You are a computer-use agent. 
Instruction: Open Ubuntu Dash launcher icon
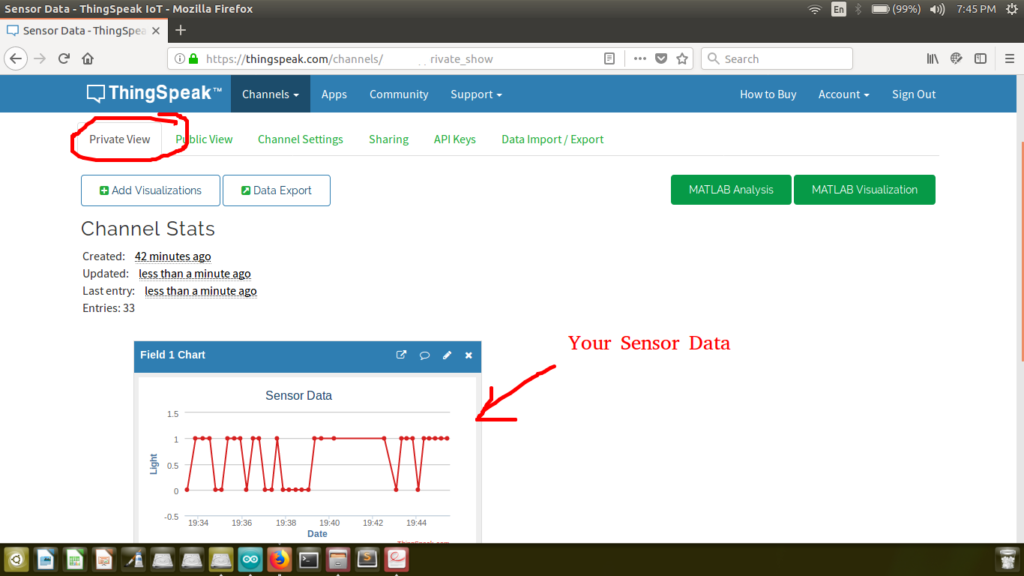pos(16,560)
